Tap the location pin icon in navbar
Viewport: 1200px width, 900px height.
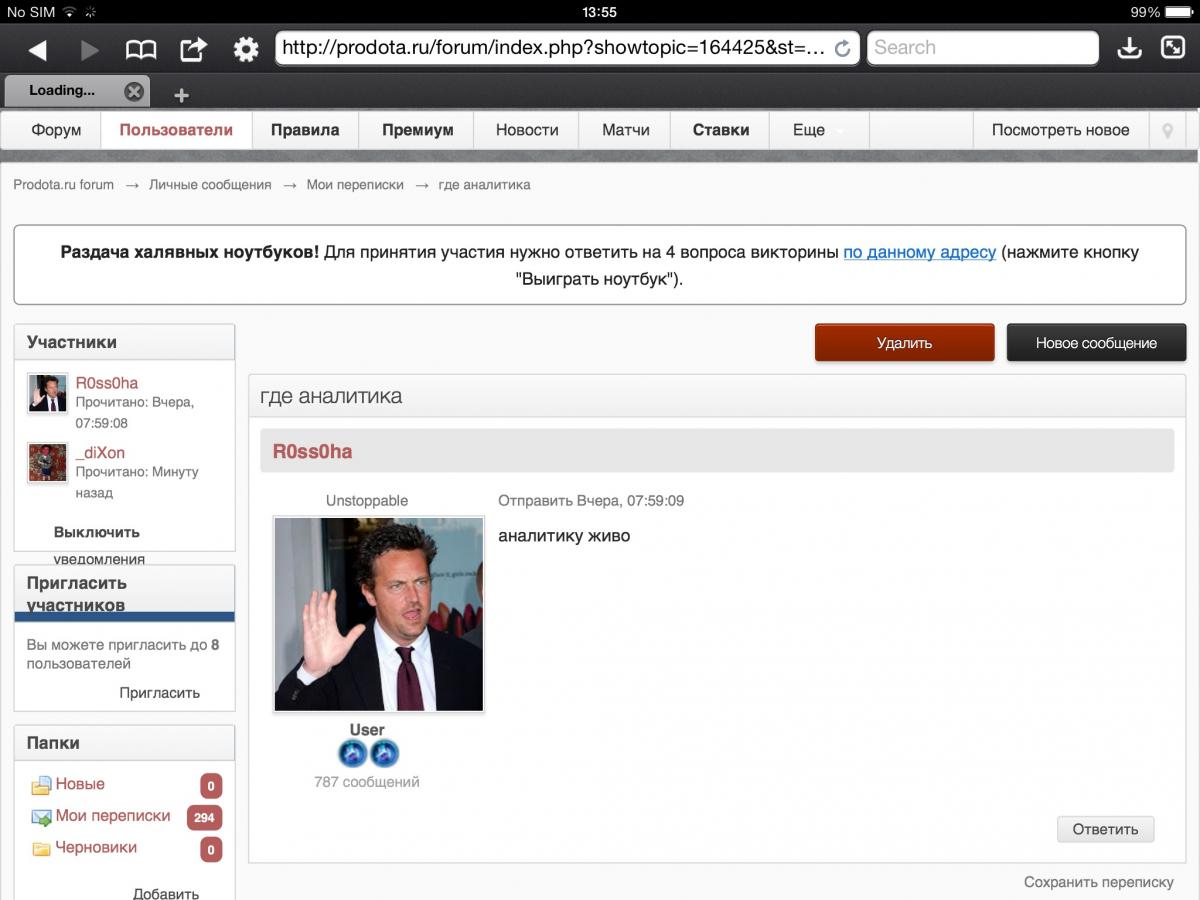coord(1167,130)
